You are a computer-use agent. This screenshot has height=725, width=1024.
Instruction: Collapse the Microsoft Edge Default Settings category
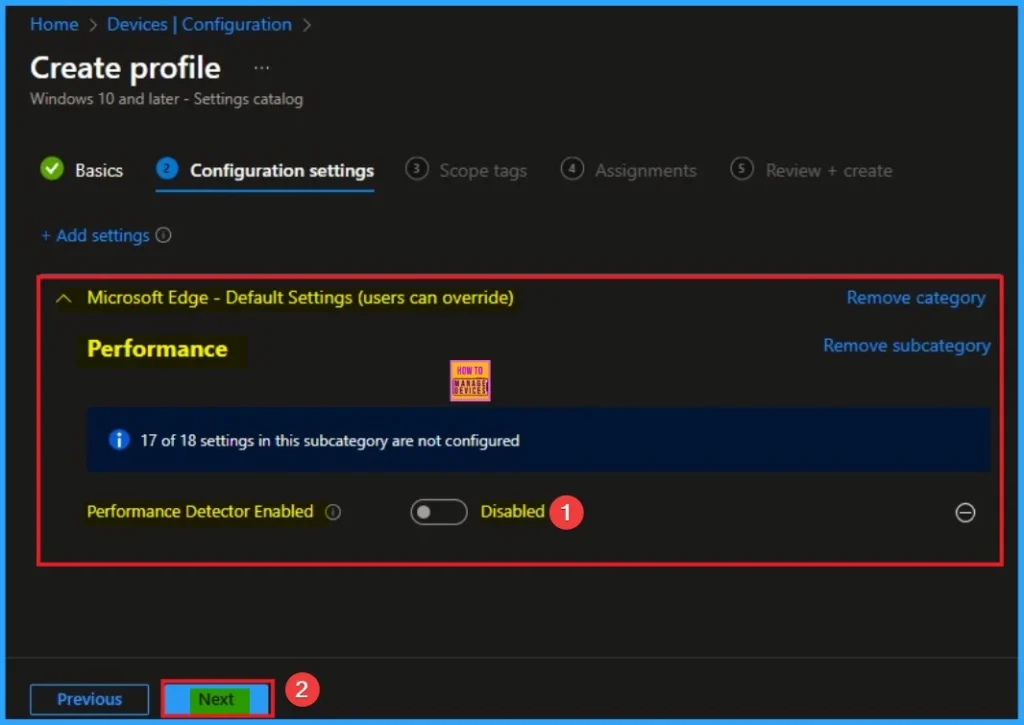[x=64, y=298]
